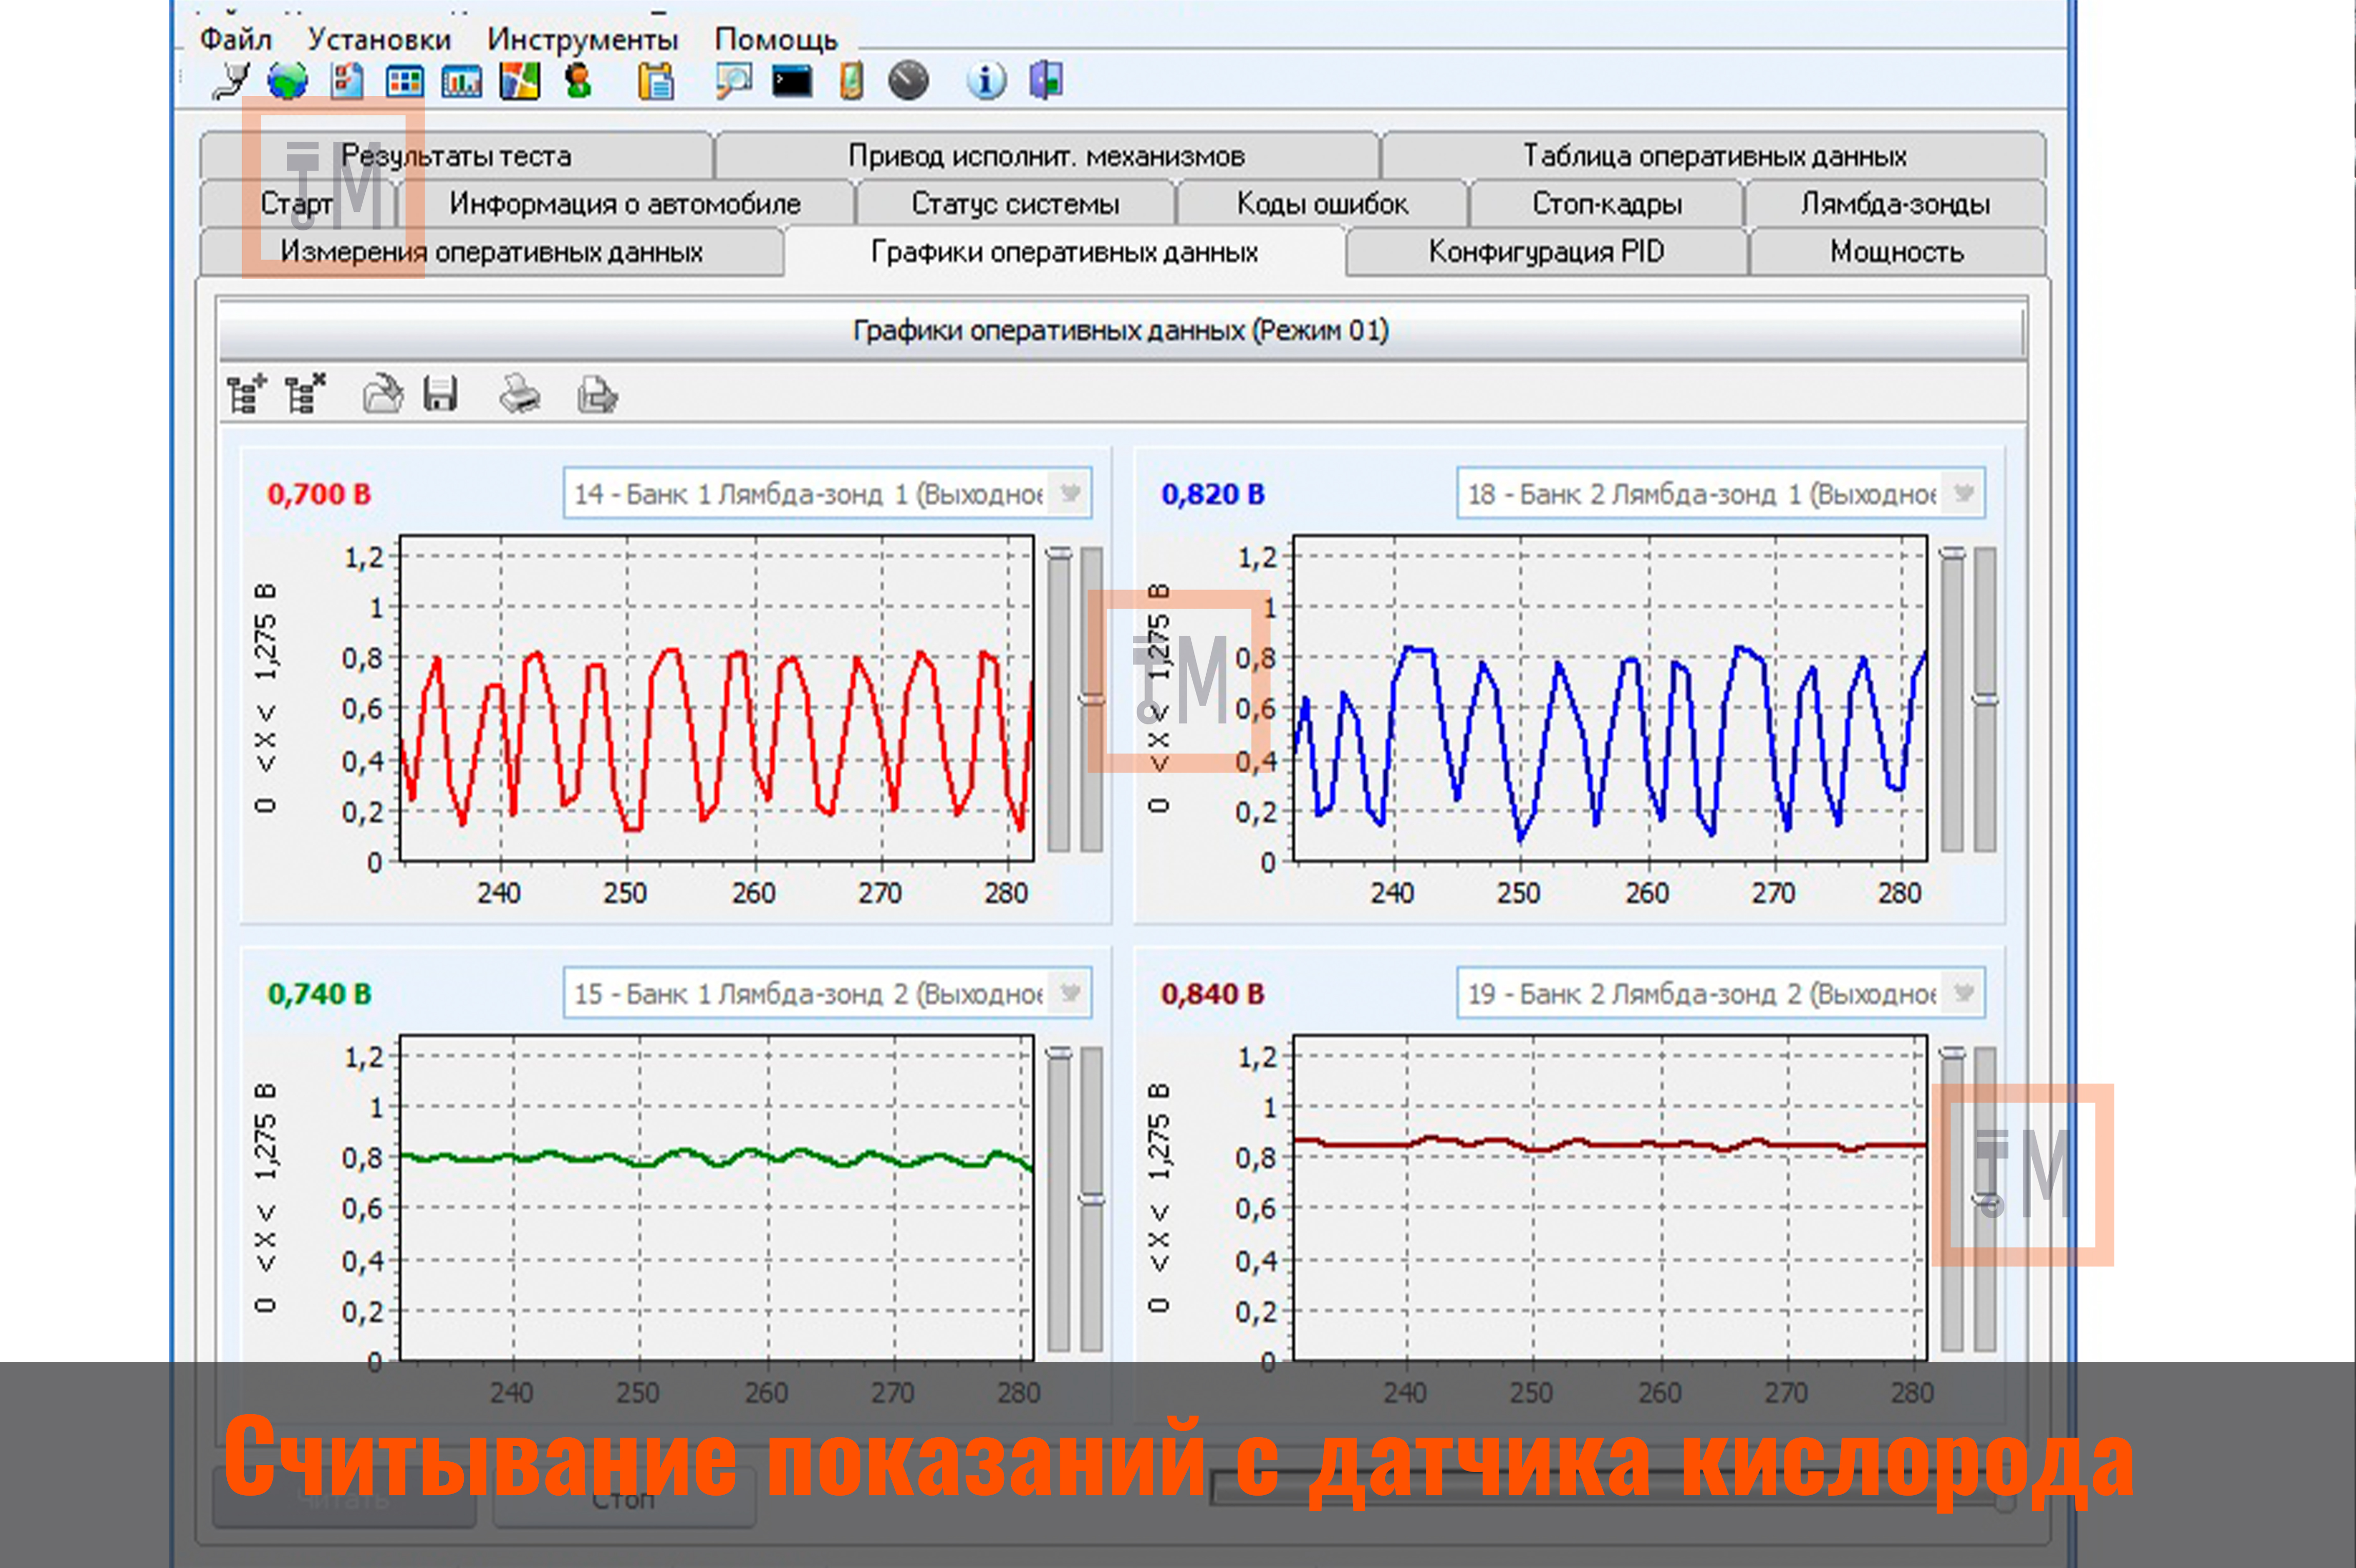Click the printer icon in graphs toolbar

[x=519, y=394]
